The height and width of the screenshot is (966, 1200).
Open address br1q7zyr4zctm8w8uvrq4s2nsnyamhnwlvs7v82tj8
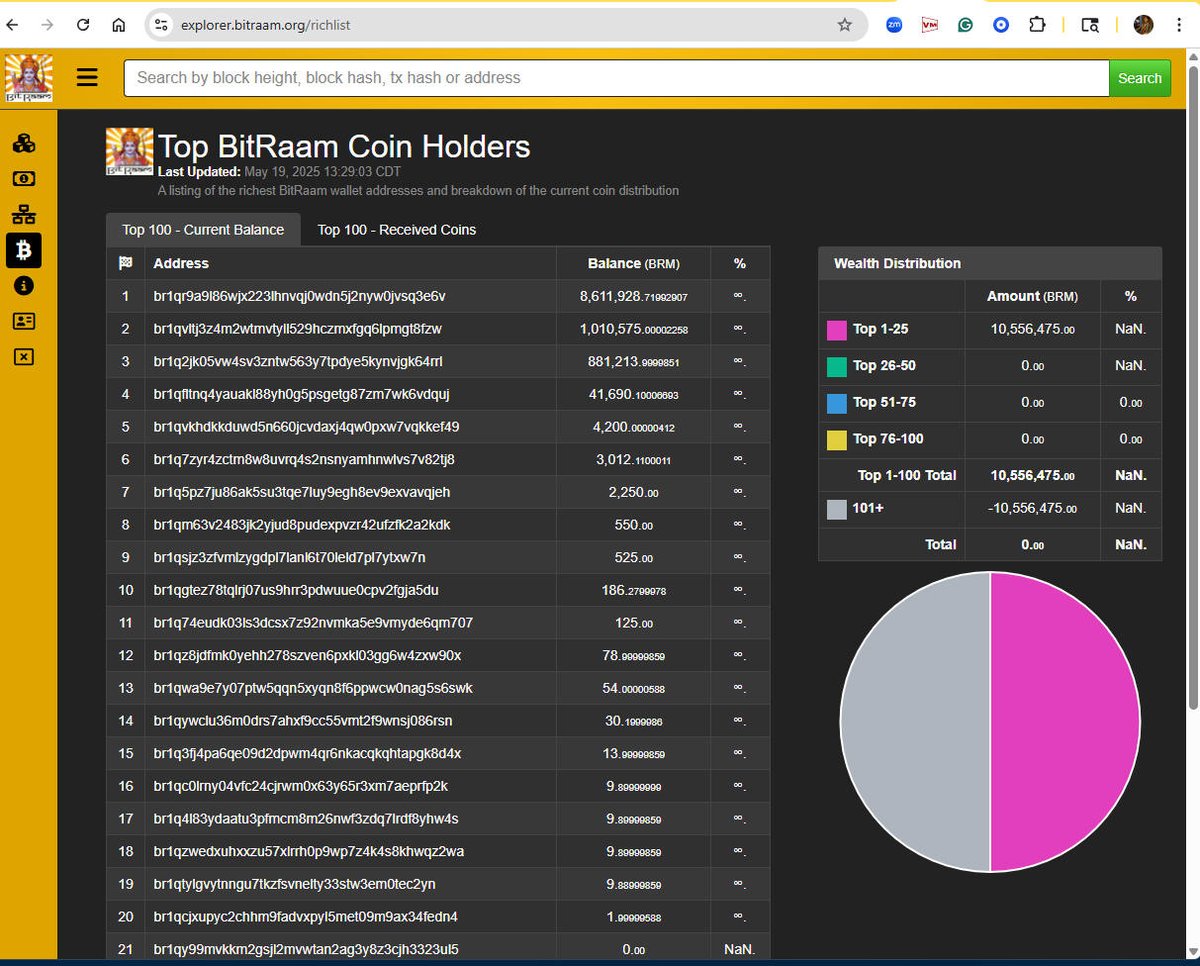tap(304, 459)
